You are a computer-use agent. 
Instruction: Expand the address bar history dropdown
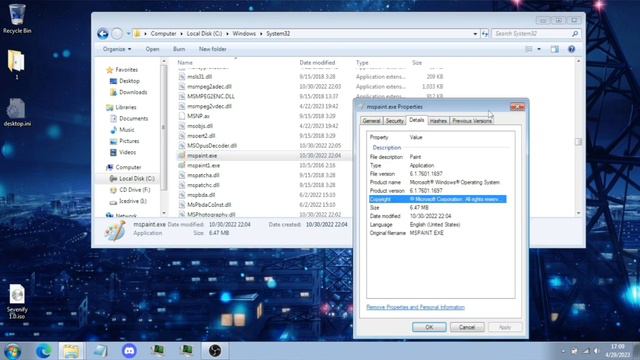pos(475,34)
